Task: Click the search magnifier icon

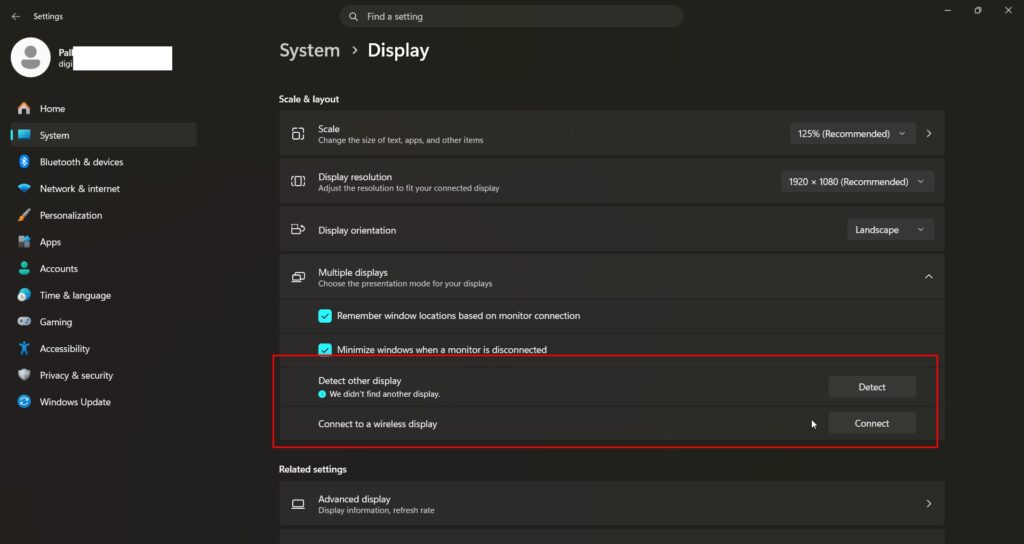Action: click(x=353, y=16)
